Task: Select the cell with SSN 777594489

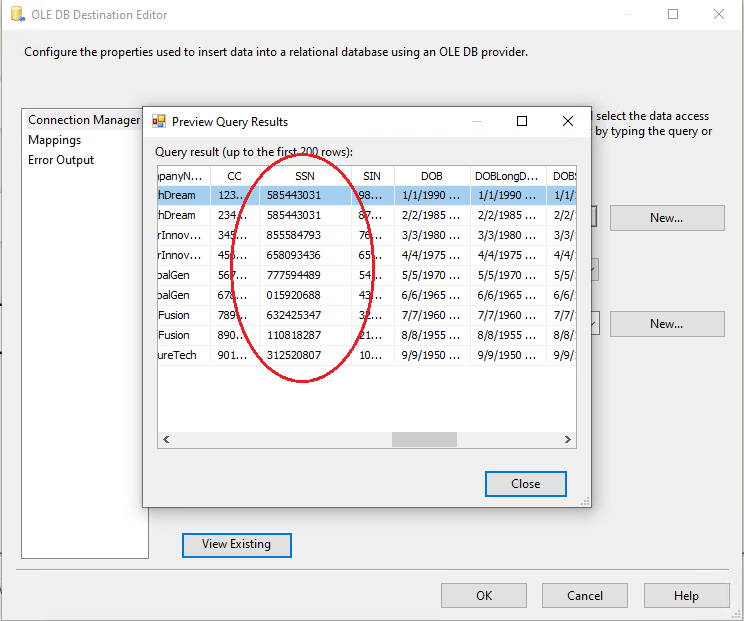Action: click(x=294, y=275)
